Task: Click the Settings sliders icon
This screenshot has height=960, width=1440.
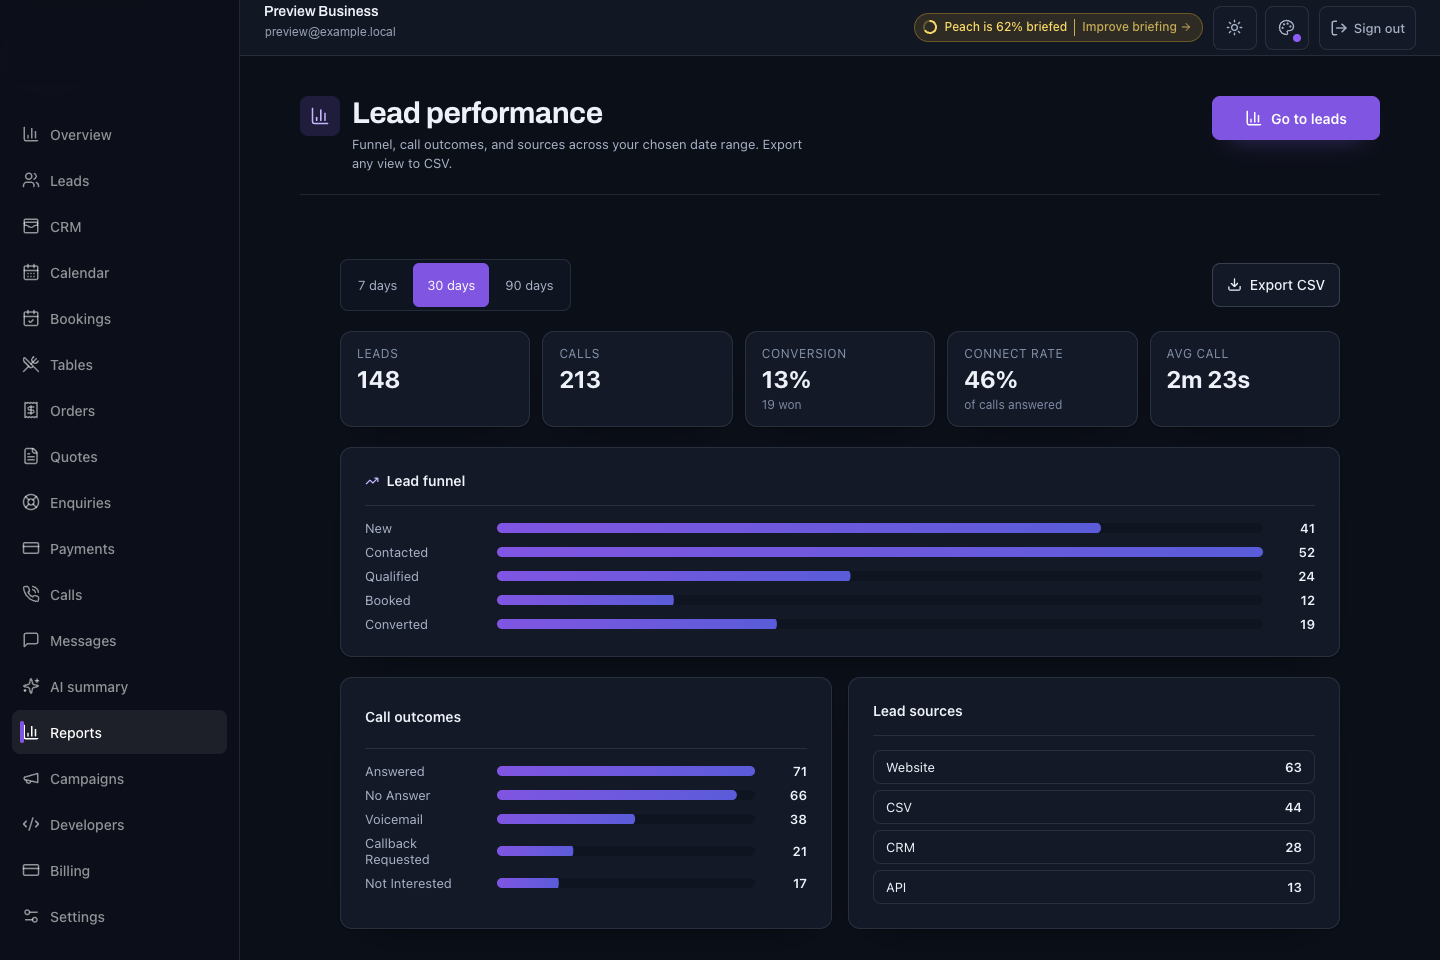Action: click(x=31, y=916)
